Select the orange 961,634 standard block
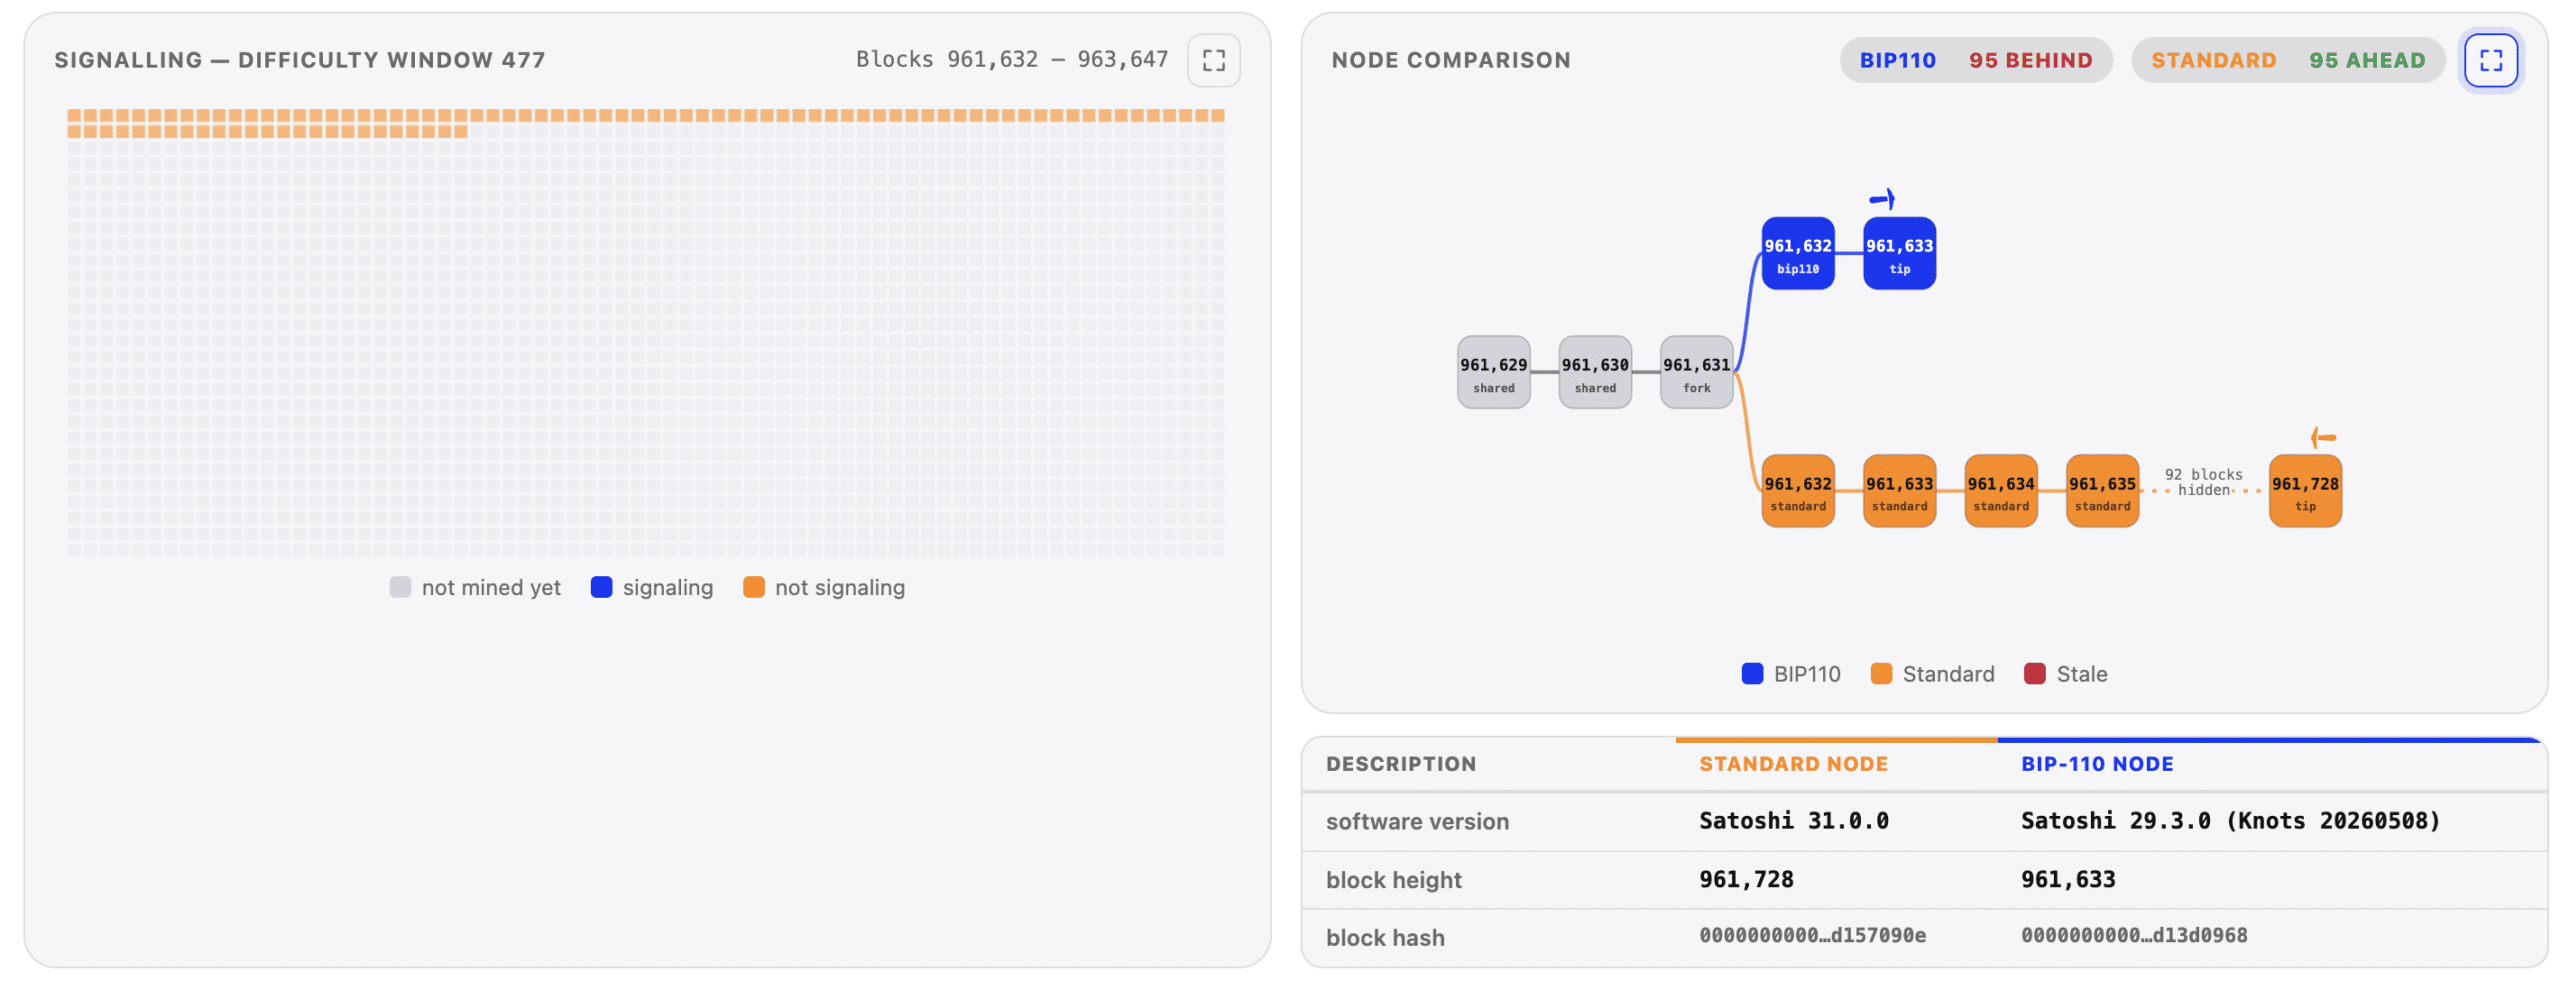The width and height of the screenshot is (2560, 990). [x=2000, y=491]
